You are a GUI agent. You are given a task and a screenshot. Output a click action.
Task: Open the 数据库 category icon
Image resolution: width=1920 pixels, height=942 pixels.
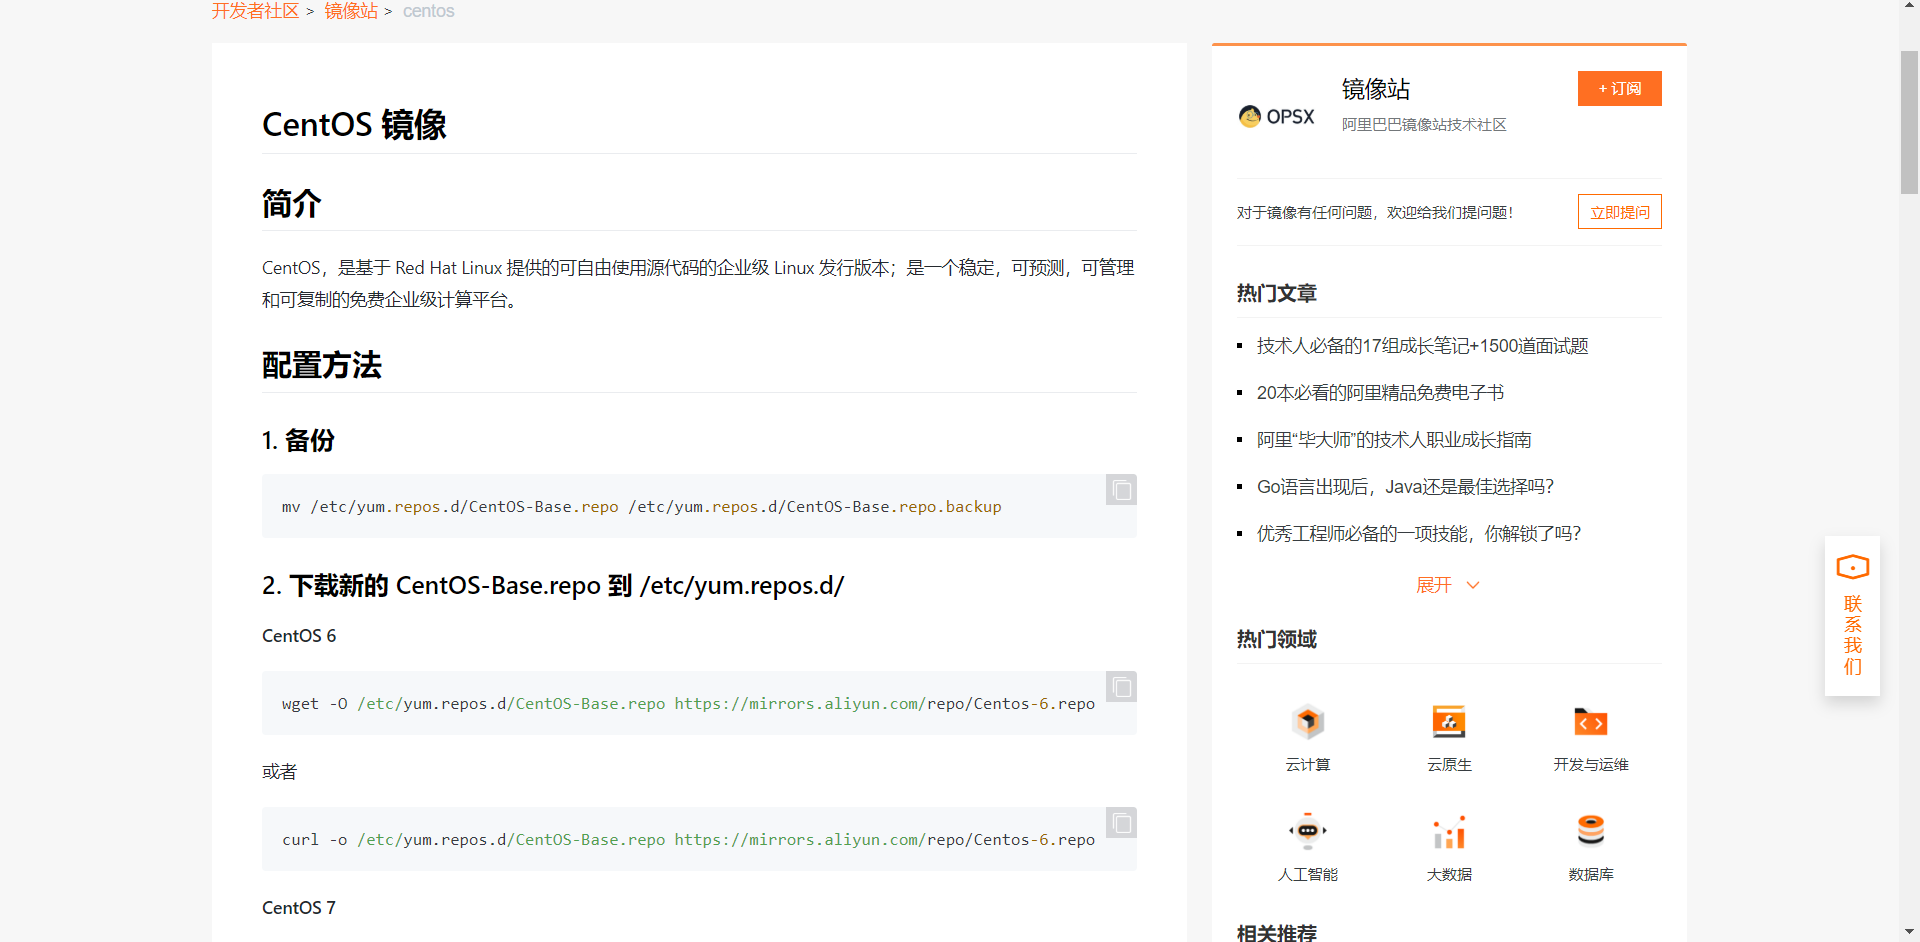click(1590, 831)
